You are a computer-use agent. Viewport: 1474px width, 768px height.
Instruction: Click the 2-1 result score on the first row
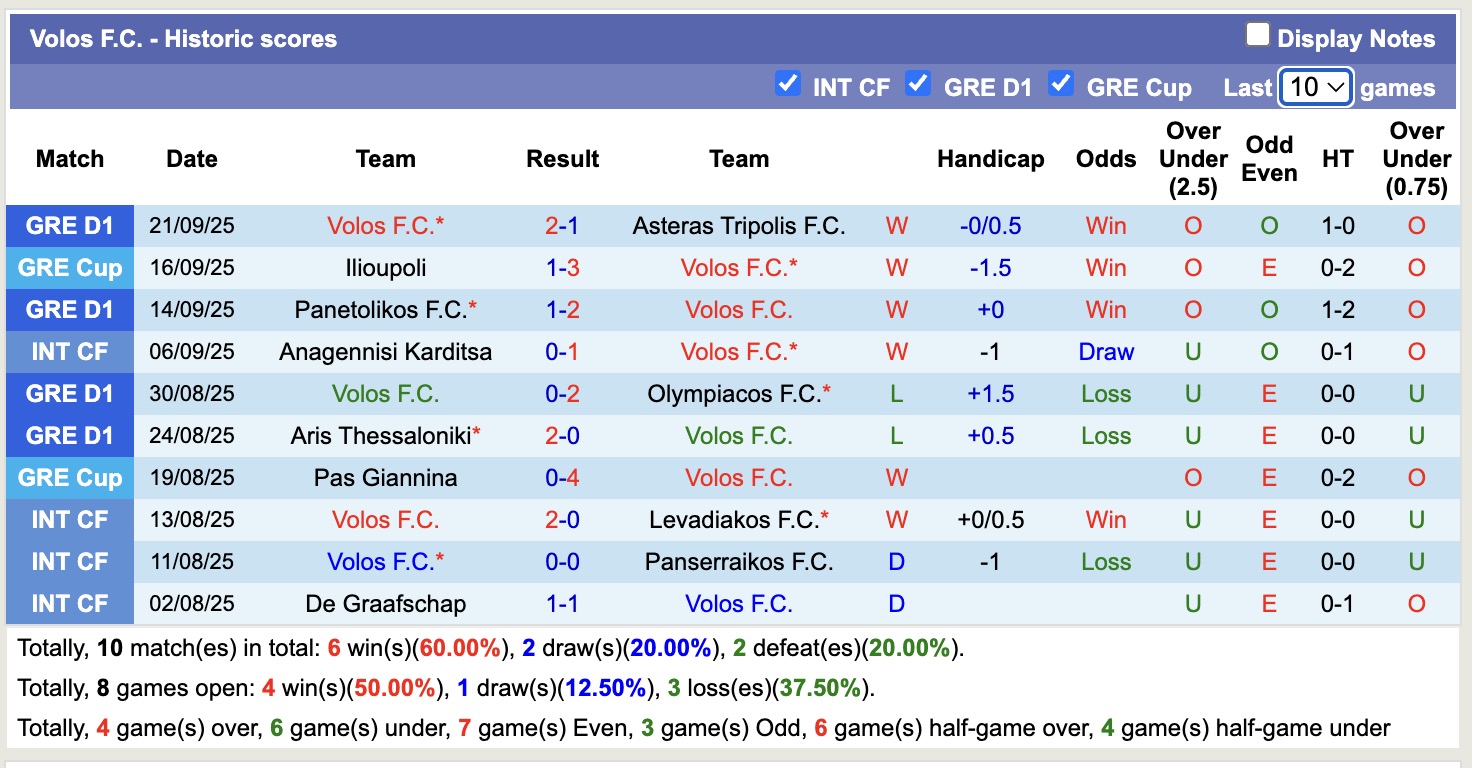[562, 225]
